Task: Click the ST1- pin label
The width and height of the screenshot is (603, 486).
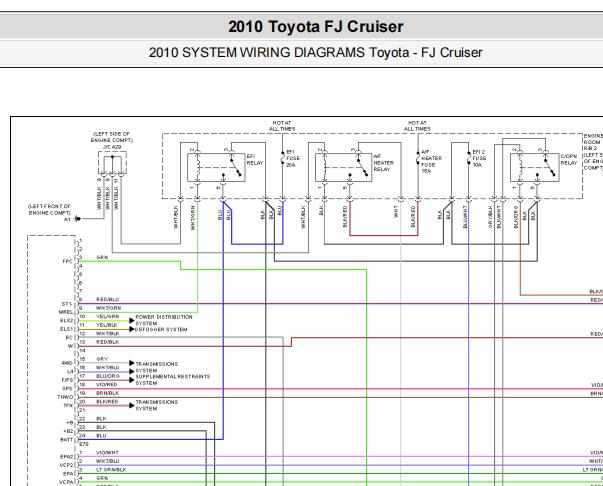Action: point(67,304)
